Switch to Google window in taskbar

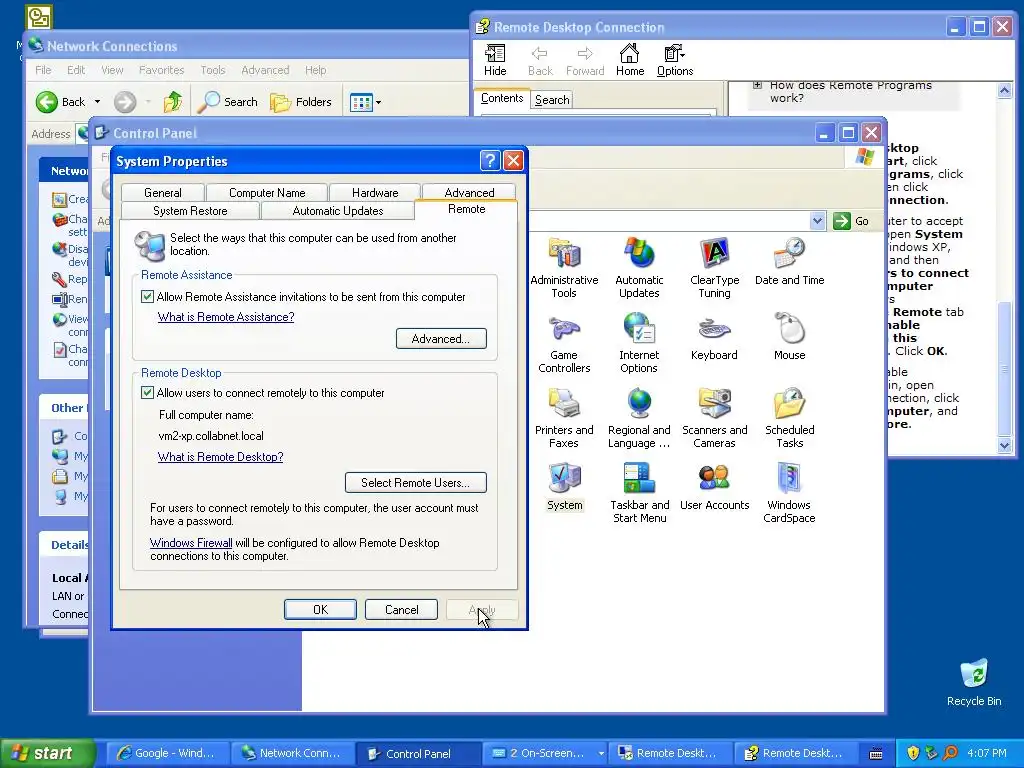[x=167, y=753]
